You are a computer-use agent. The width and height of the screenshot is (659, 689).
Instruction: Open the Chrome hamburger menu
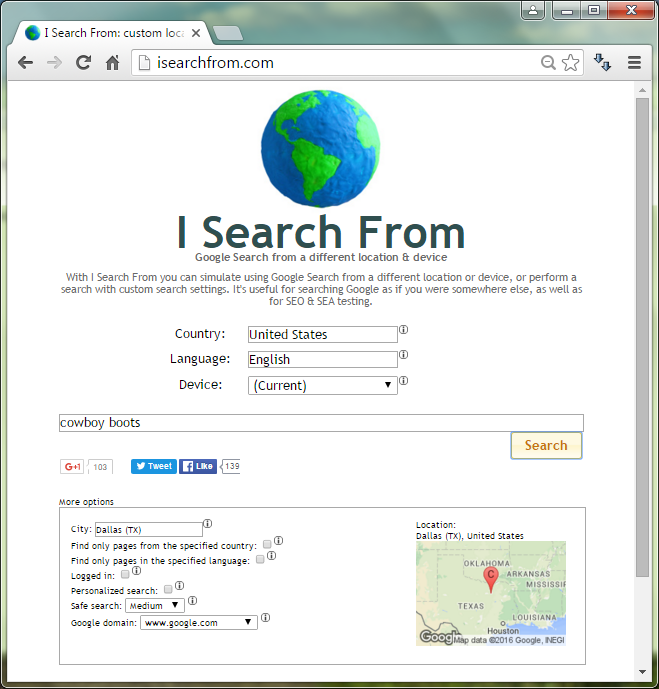tap(634, 62)
